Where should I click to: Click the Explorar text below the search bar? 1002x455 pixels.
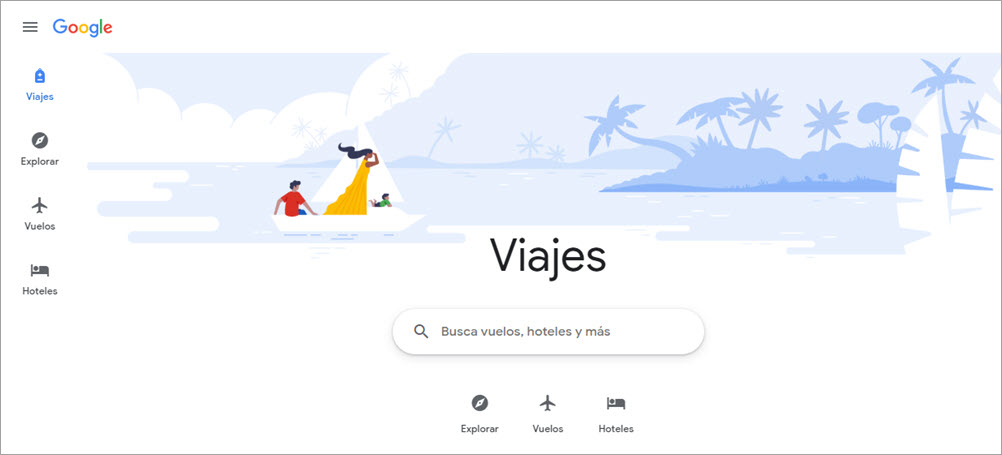(x=480, y=429)
